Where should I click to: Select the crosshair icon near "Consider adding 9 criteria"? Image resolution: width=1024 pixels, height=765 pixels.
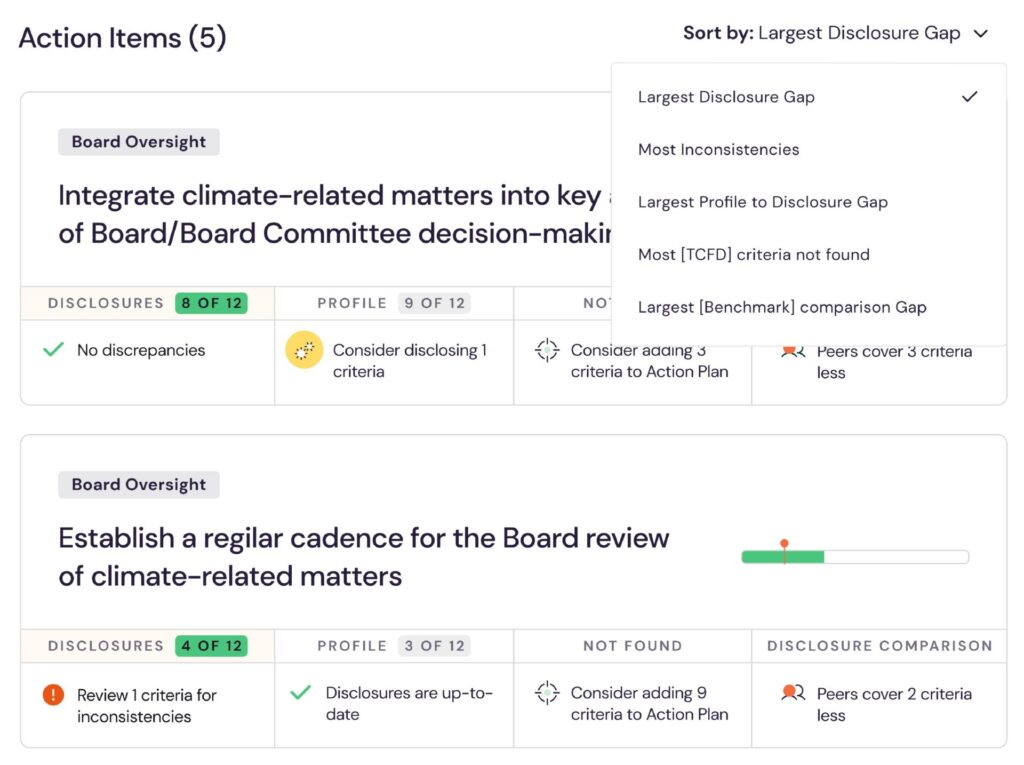(x=546, y=692)
